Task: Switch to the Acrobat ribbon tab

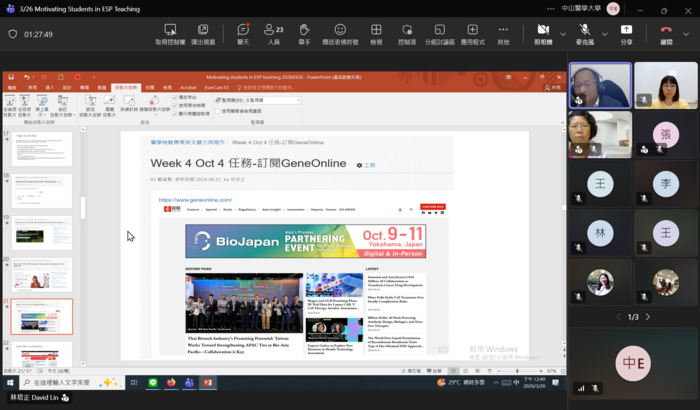Action: tap(188, 87)
